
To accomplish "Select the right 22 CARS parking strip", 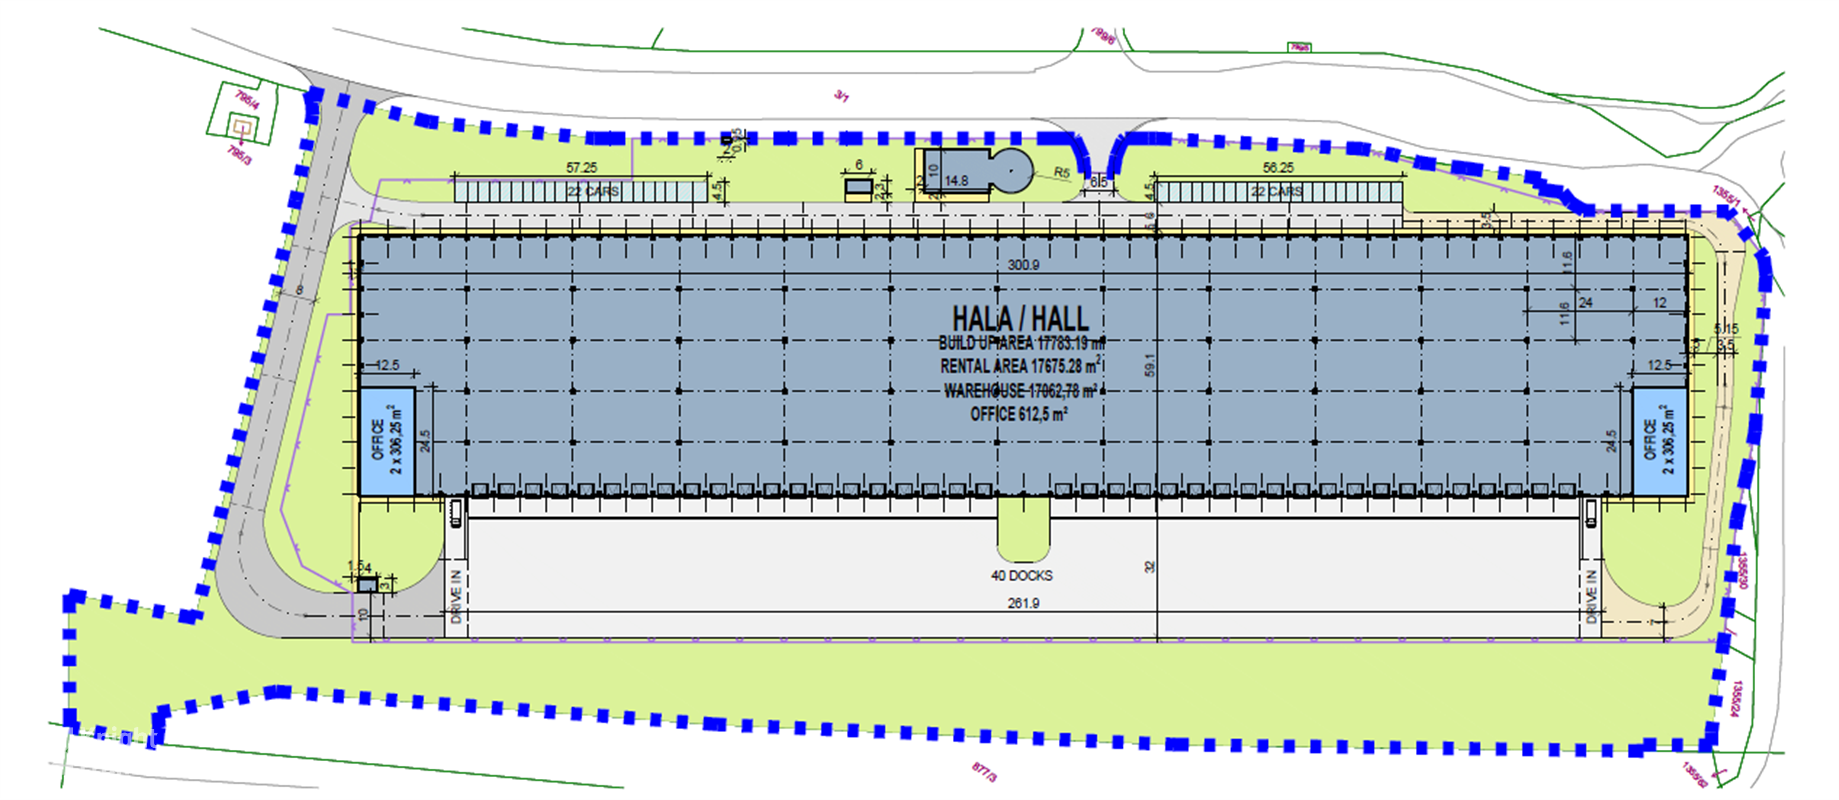I will pyautogui.click(x=1277, y=190).
